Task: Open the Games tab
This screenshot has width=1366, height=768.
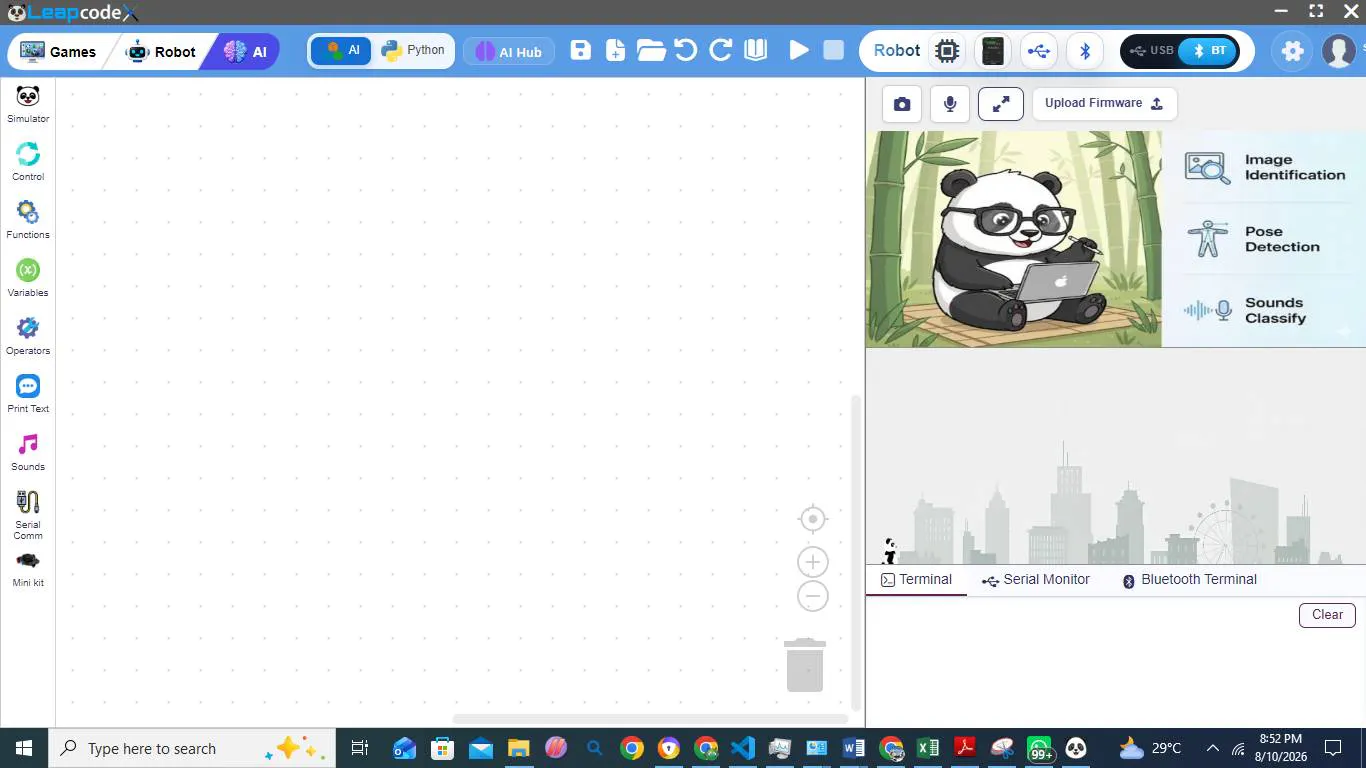Action: click(x=59, y=52)
